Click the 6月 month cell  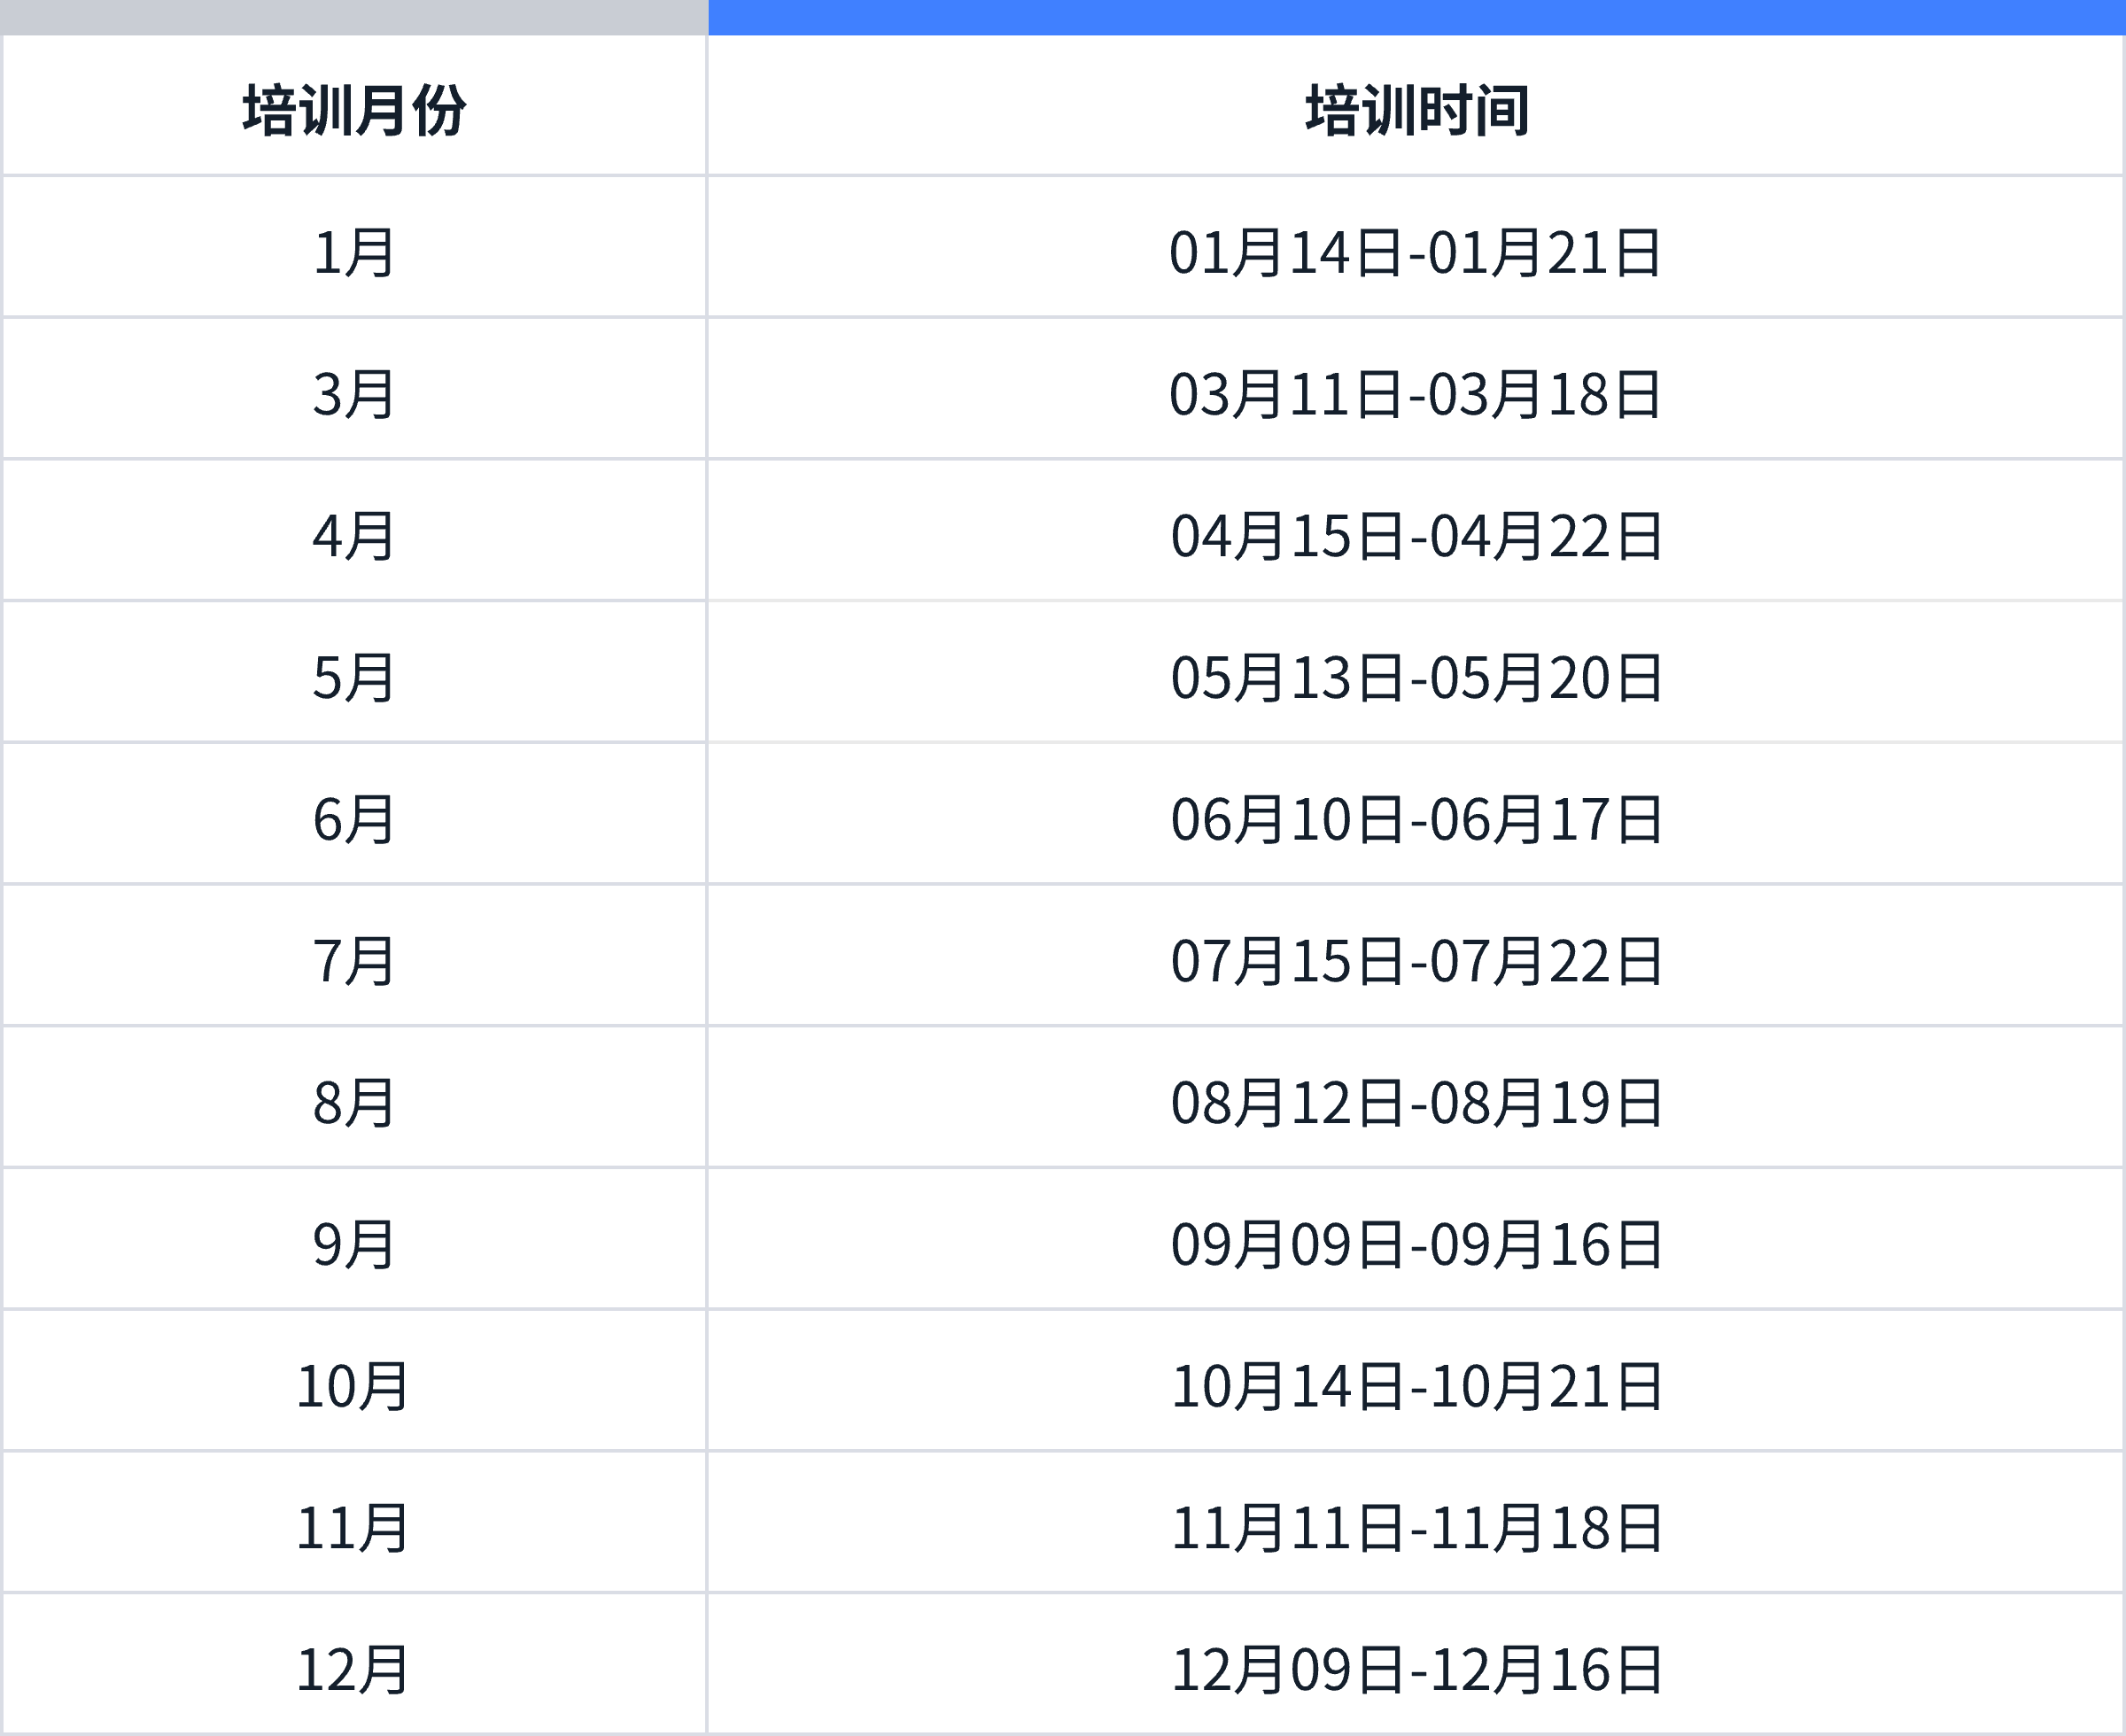tap(354, 820)
